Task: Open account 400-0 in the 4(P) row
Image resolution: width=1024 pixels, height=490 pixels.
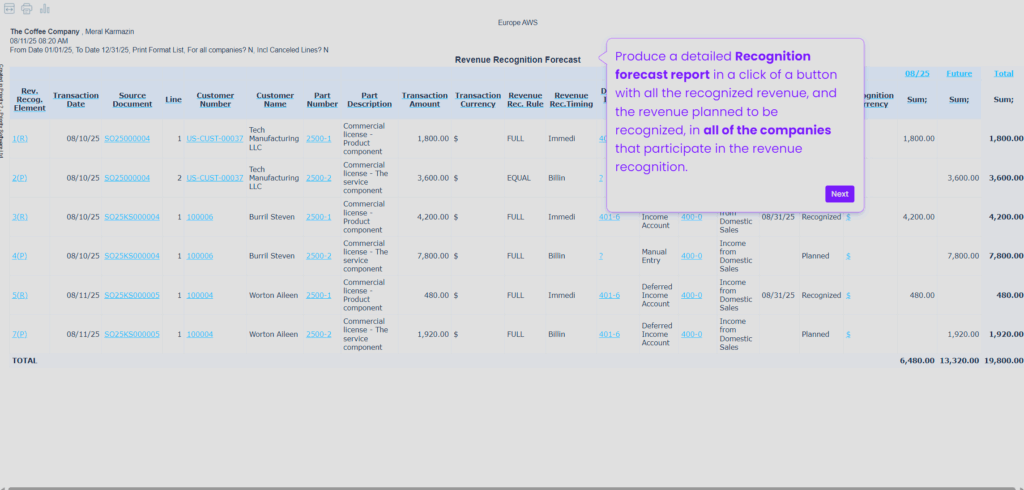Action: coord(692,256)
